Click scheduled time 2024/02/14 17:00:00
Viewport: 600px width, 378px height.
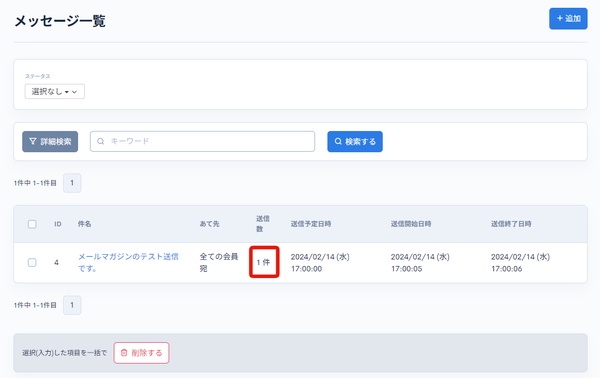click(x=320, y=262)
